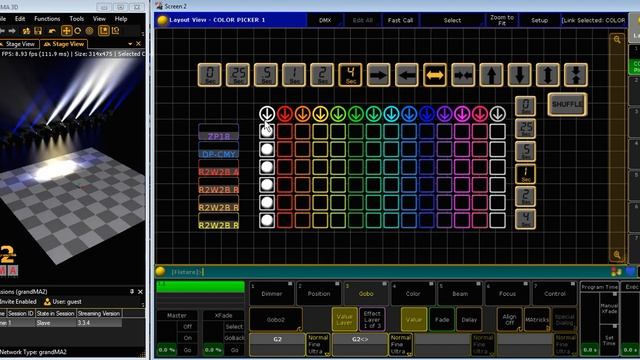
Task: Select the Rotate tool in MA 3D toolbar
Action: [x=78, y=31]
